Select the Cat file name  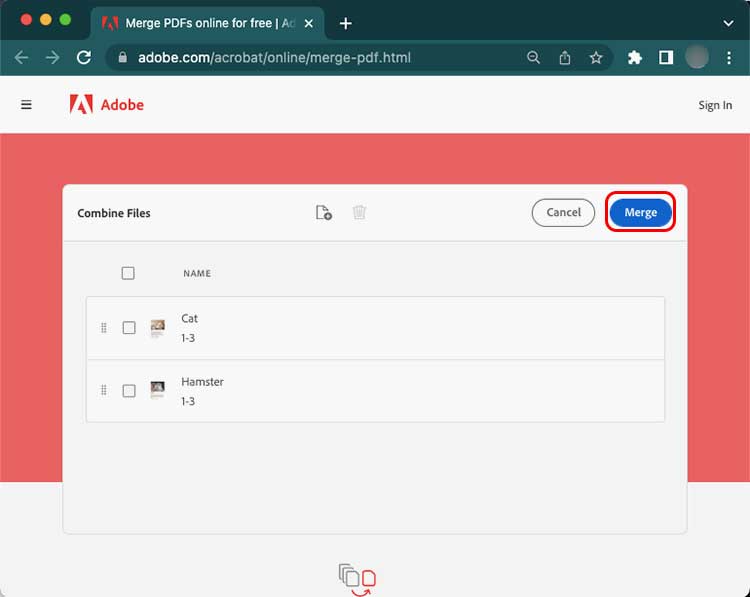189,318
